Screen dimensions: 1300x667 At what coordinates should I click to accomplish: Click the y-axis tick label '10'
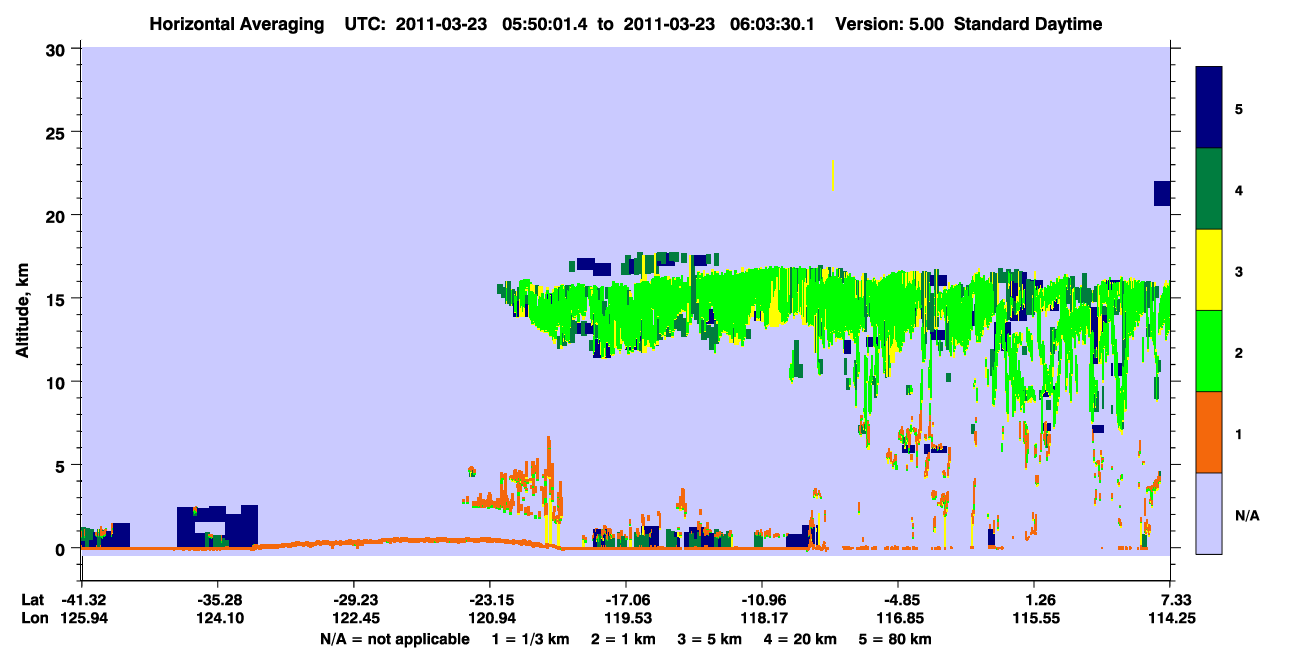(58, 382)
